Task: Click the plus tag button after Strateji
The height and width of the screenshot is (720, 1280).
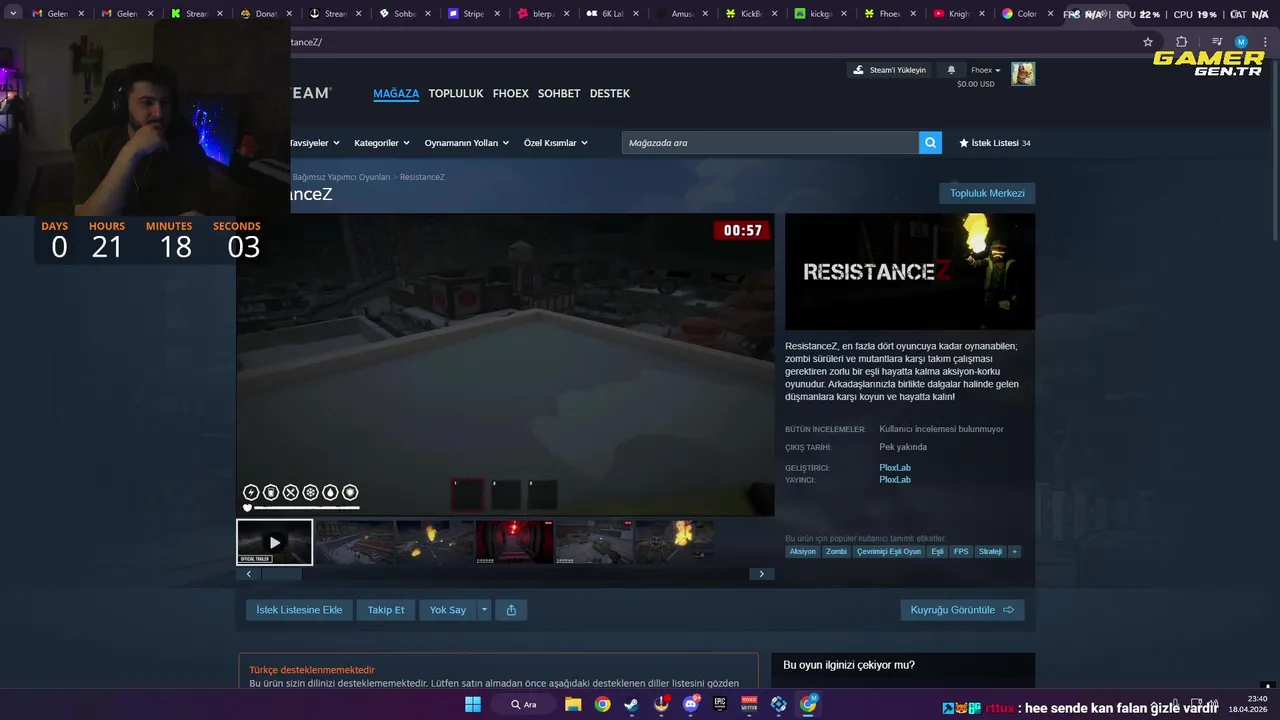Action: click(x=1014, y=552)
